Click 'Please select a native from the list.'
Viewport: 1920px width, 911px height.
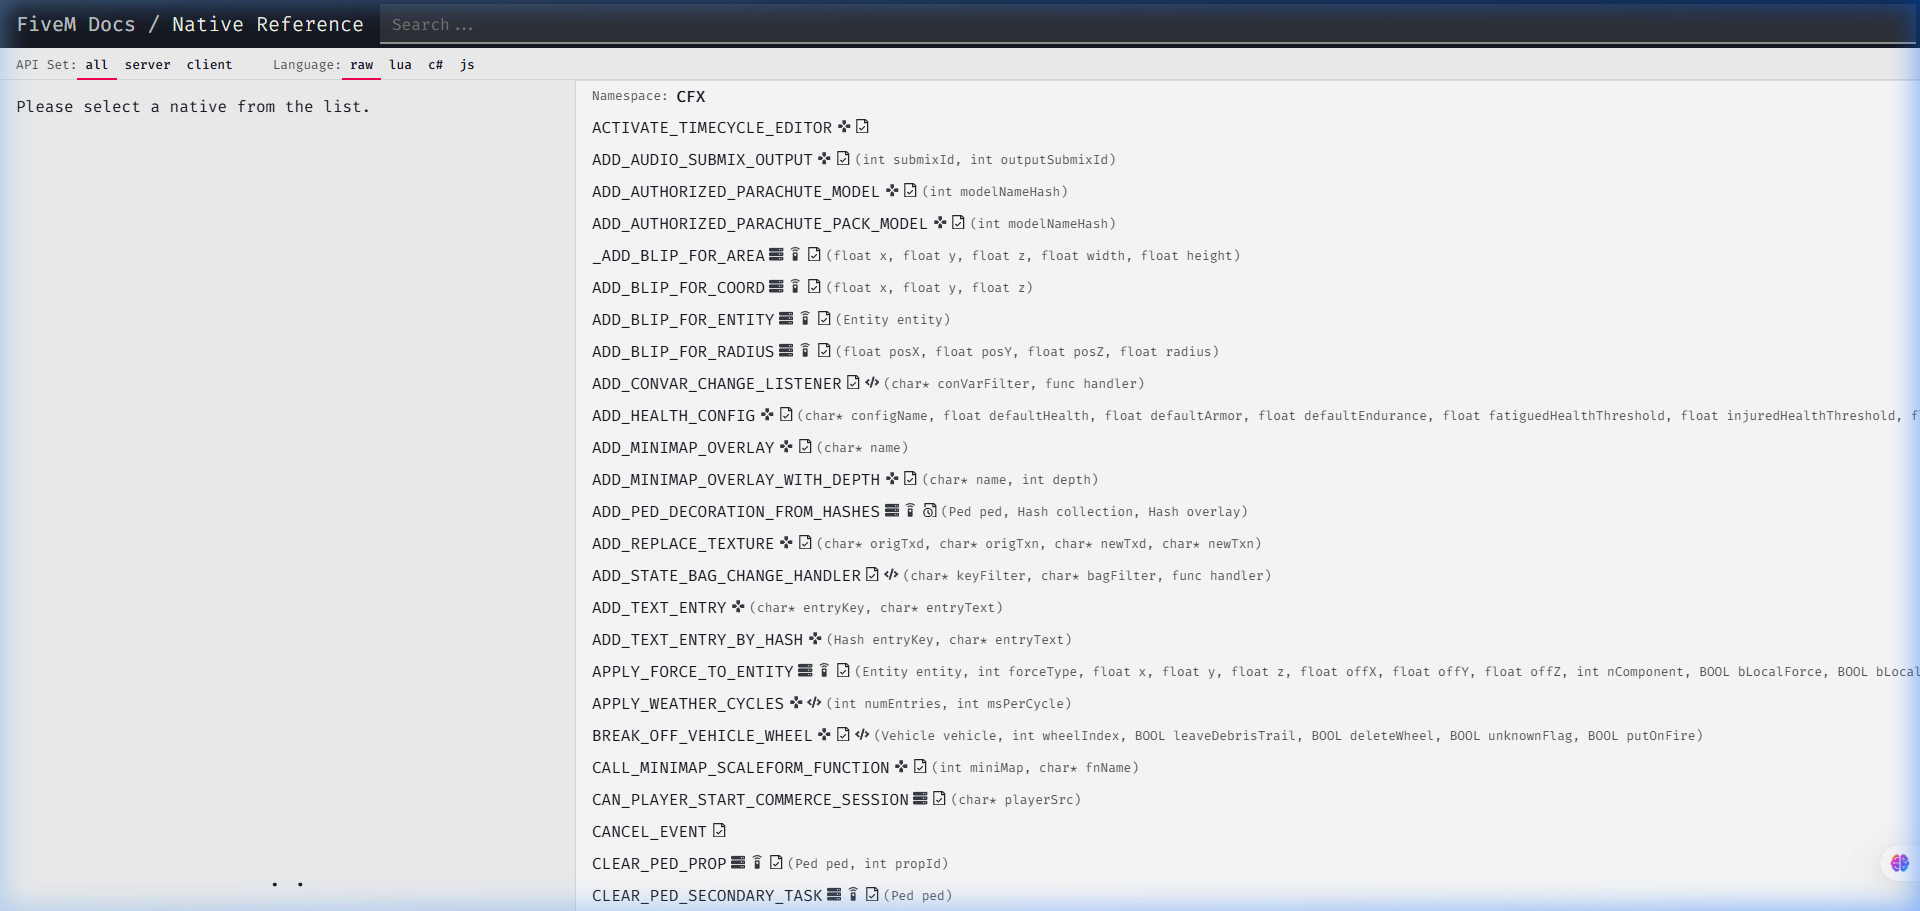(x=193, y=106)
